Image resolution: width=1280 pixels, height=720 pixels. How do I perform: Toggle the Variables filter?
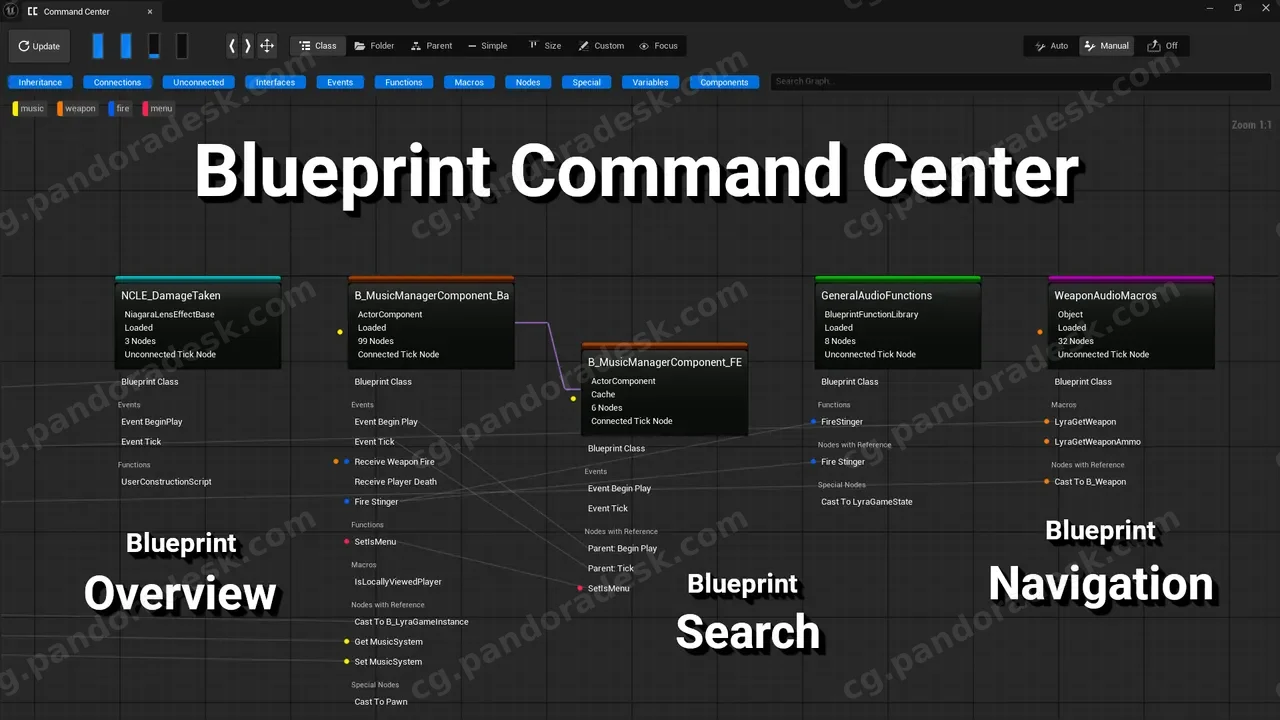650,82
